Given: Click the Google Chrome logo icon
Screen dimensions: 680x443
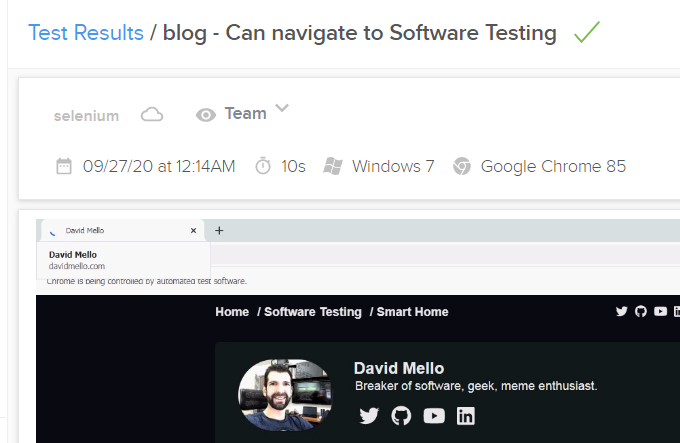Looking at the screenshot, I should click(x=462, y=166).
